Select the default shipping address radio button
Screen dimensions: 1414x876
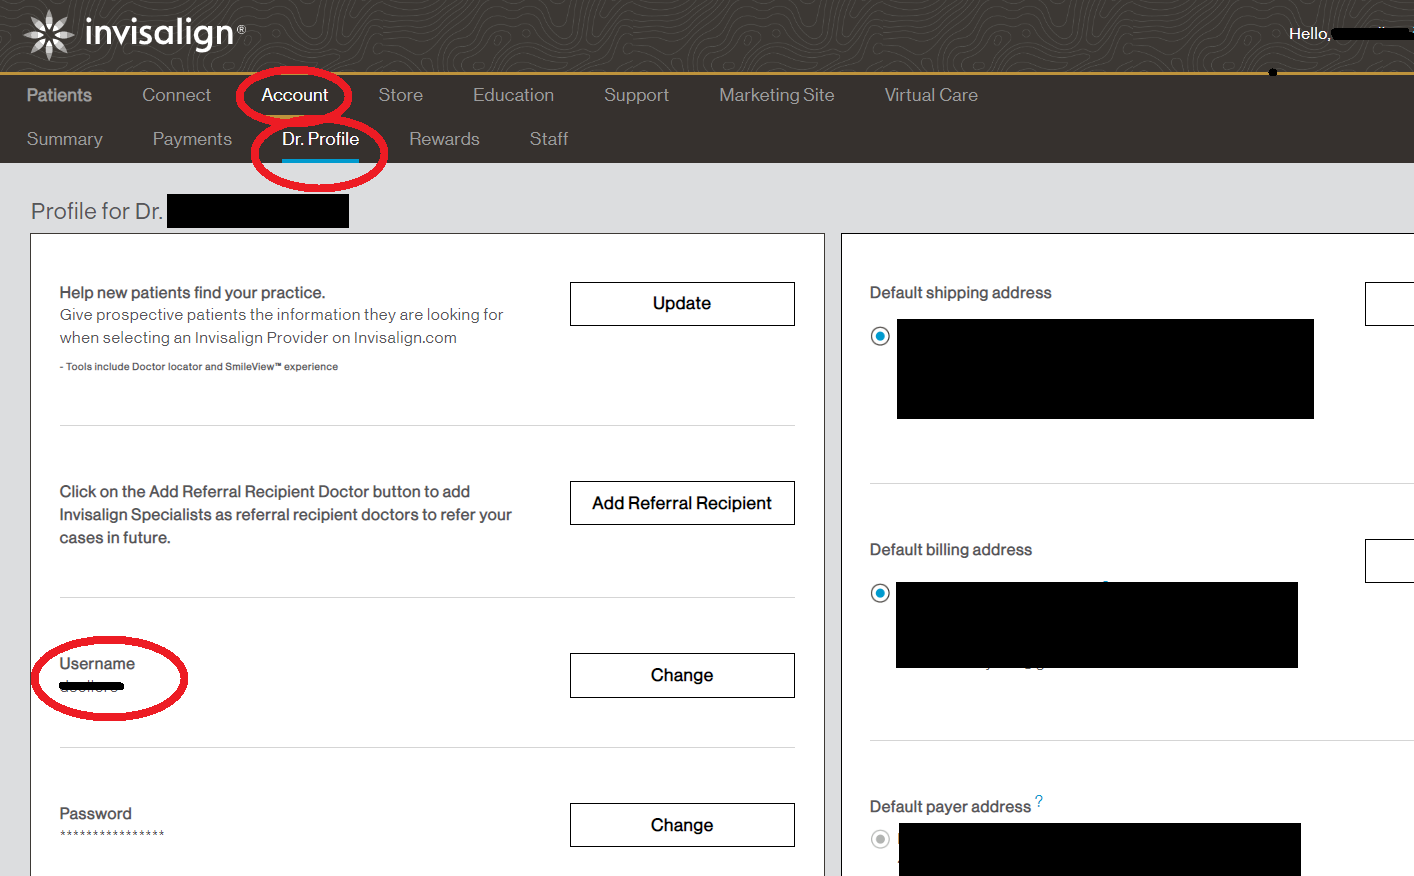880,336
